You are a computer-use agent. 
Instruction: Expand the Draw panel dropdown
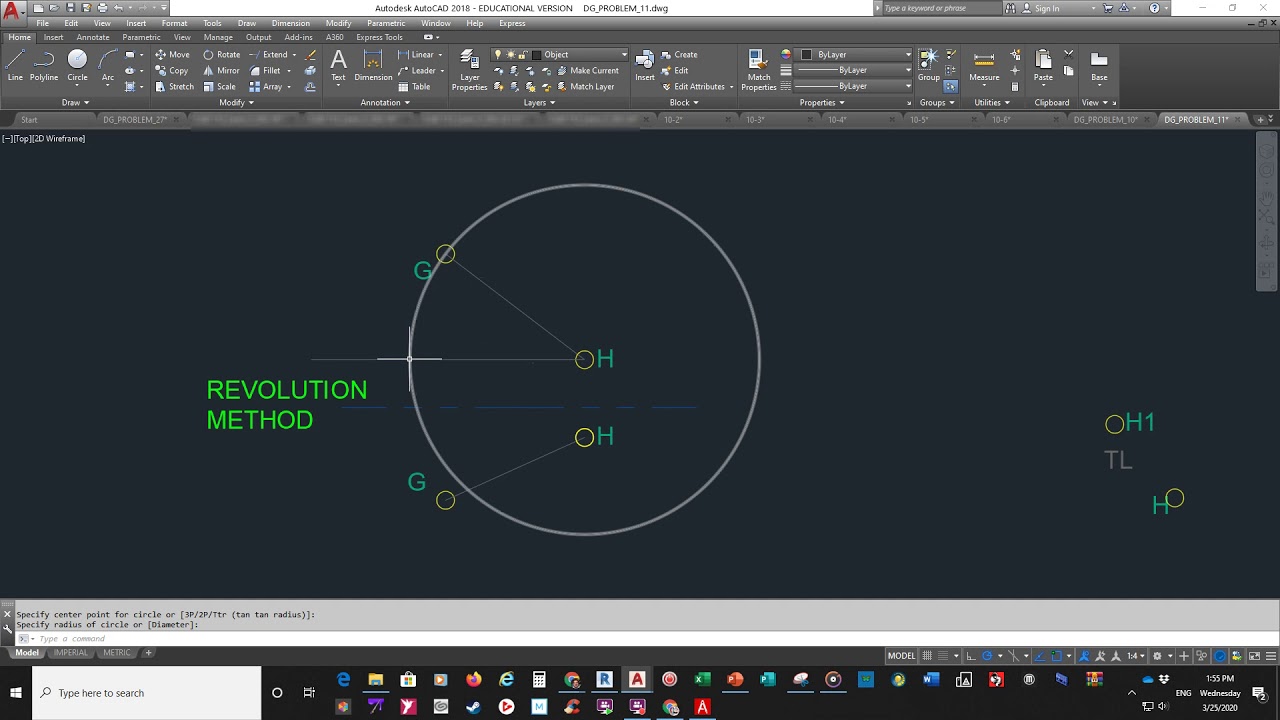(76, 102)
